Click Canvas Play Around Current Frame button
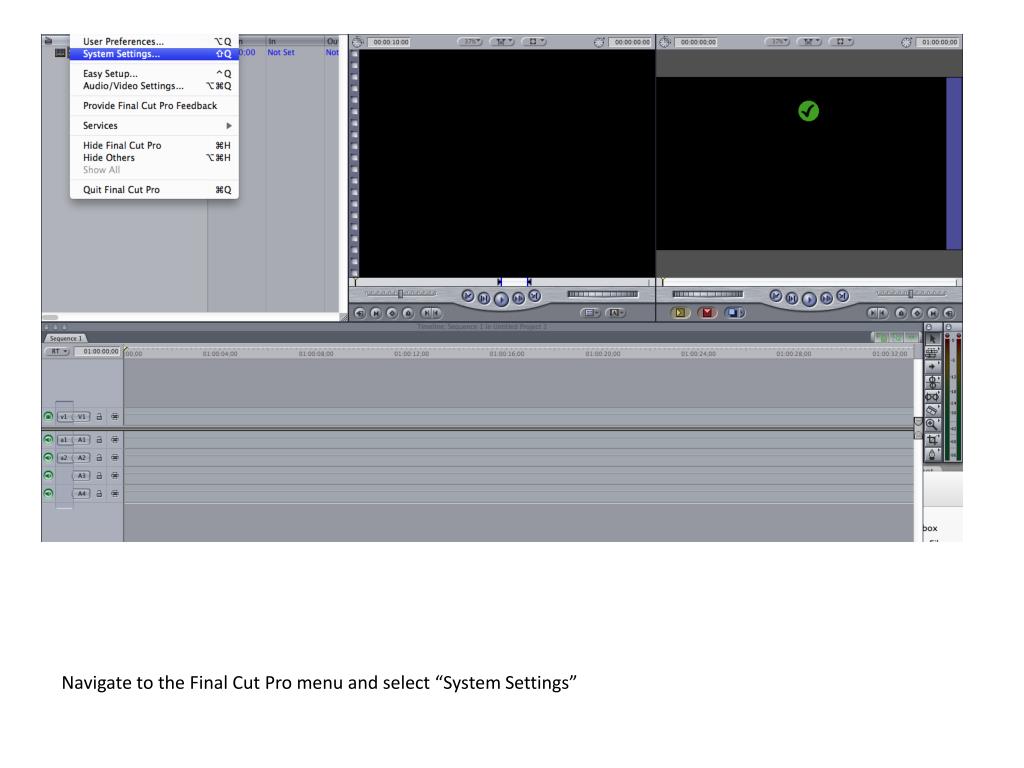The height and width of the screenshot is (768, 1024). click(x=826, y=298)
